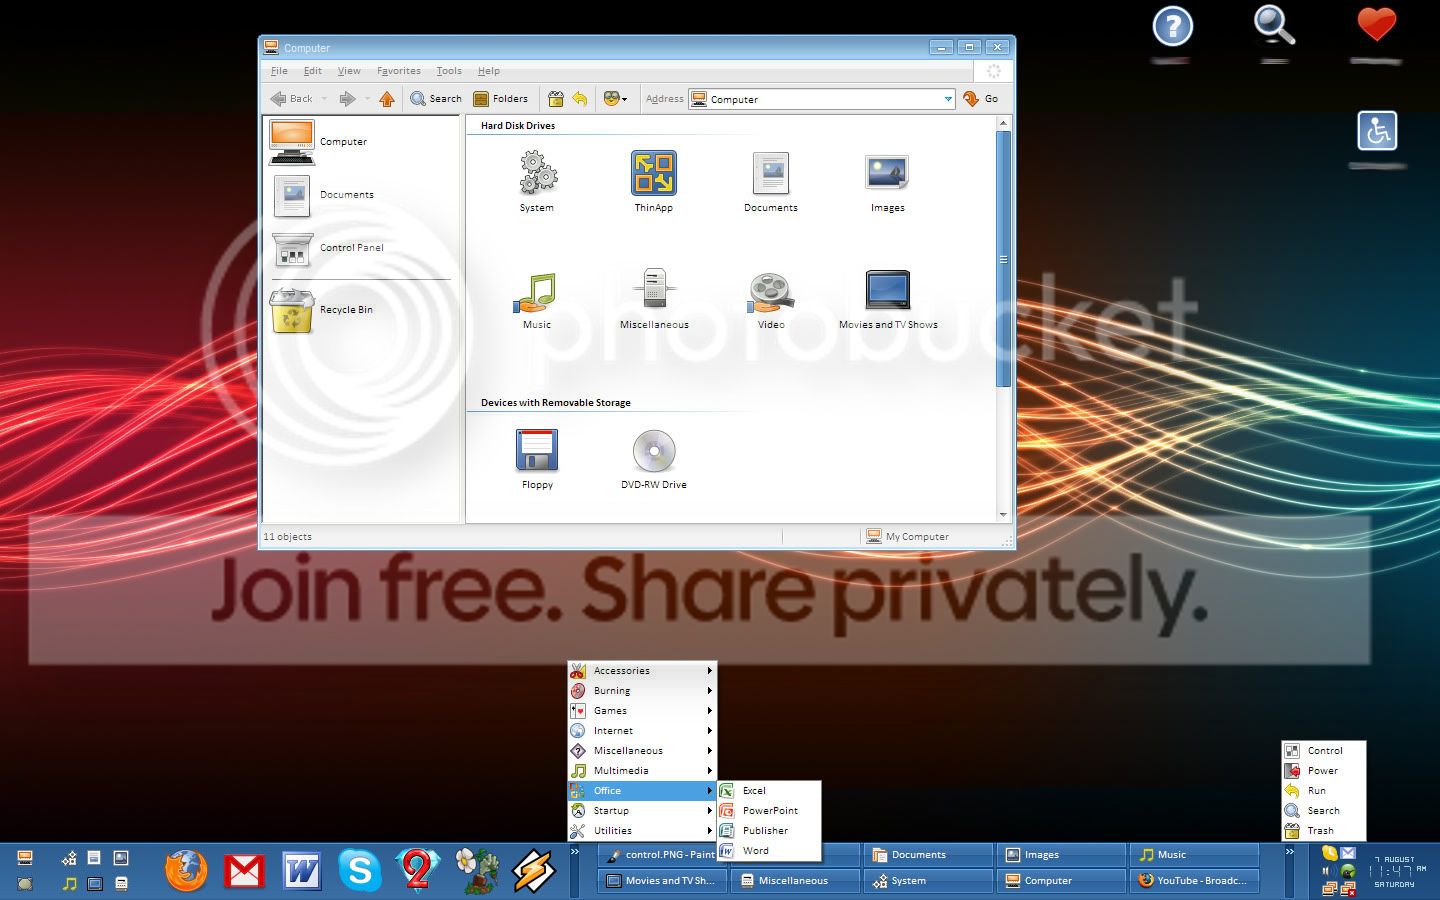This screenshot has width=1440, height=900.
Task: Open the Back button history dropdown
Action: click(324, 99)
